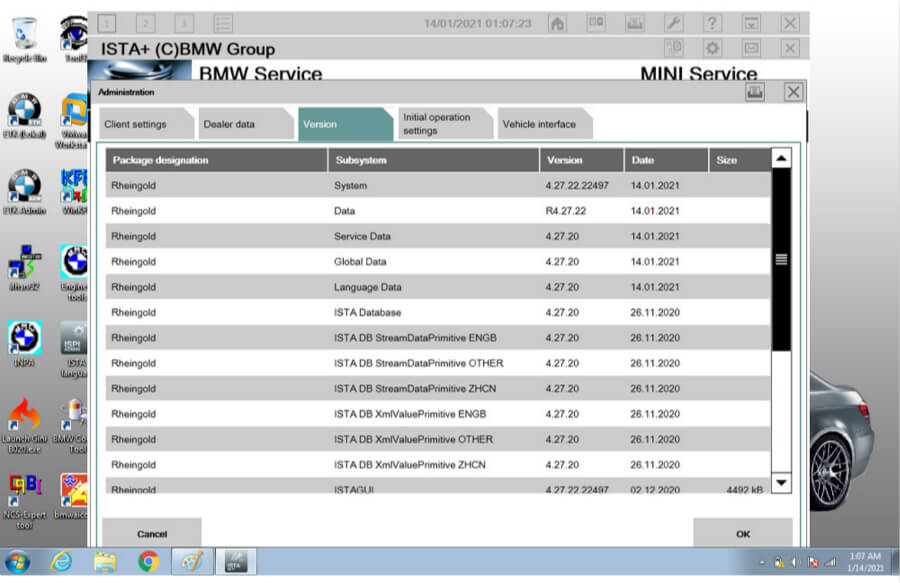Open the ISTA app from the taskbar

click(235, 563)
